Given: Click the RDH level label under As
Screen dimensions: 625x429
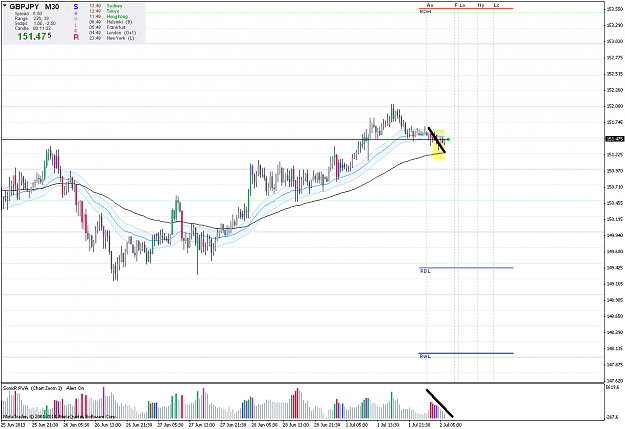Looking at the screenshot, I should pyautogui.click(x=426, y=12).
